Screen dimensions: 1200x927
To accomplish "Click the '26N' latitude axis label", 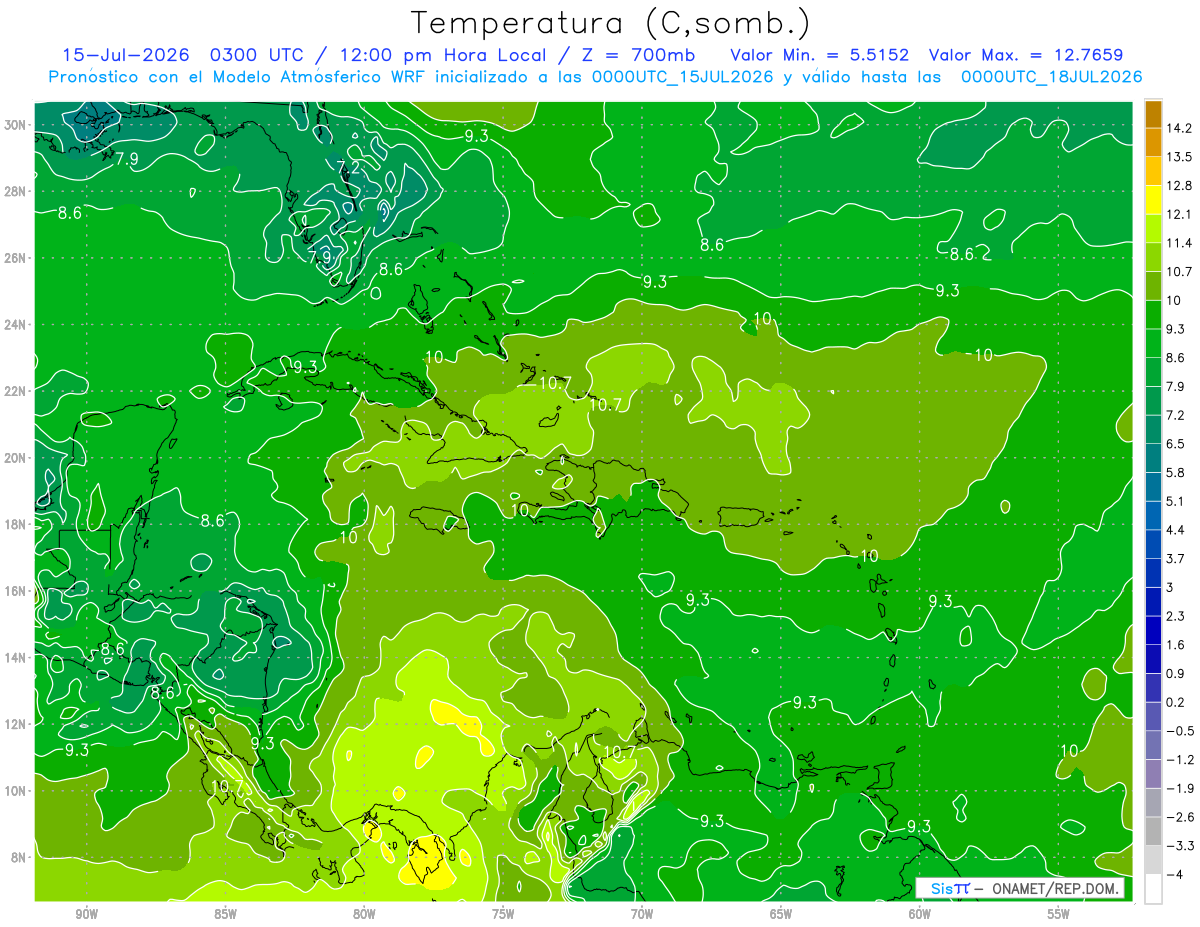I will click(x=14, y=258).
